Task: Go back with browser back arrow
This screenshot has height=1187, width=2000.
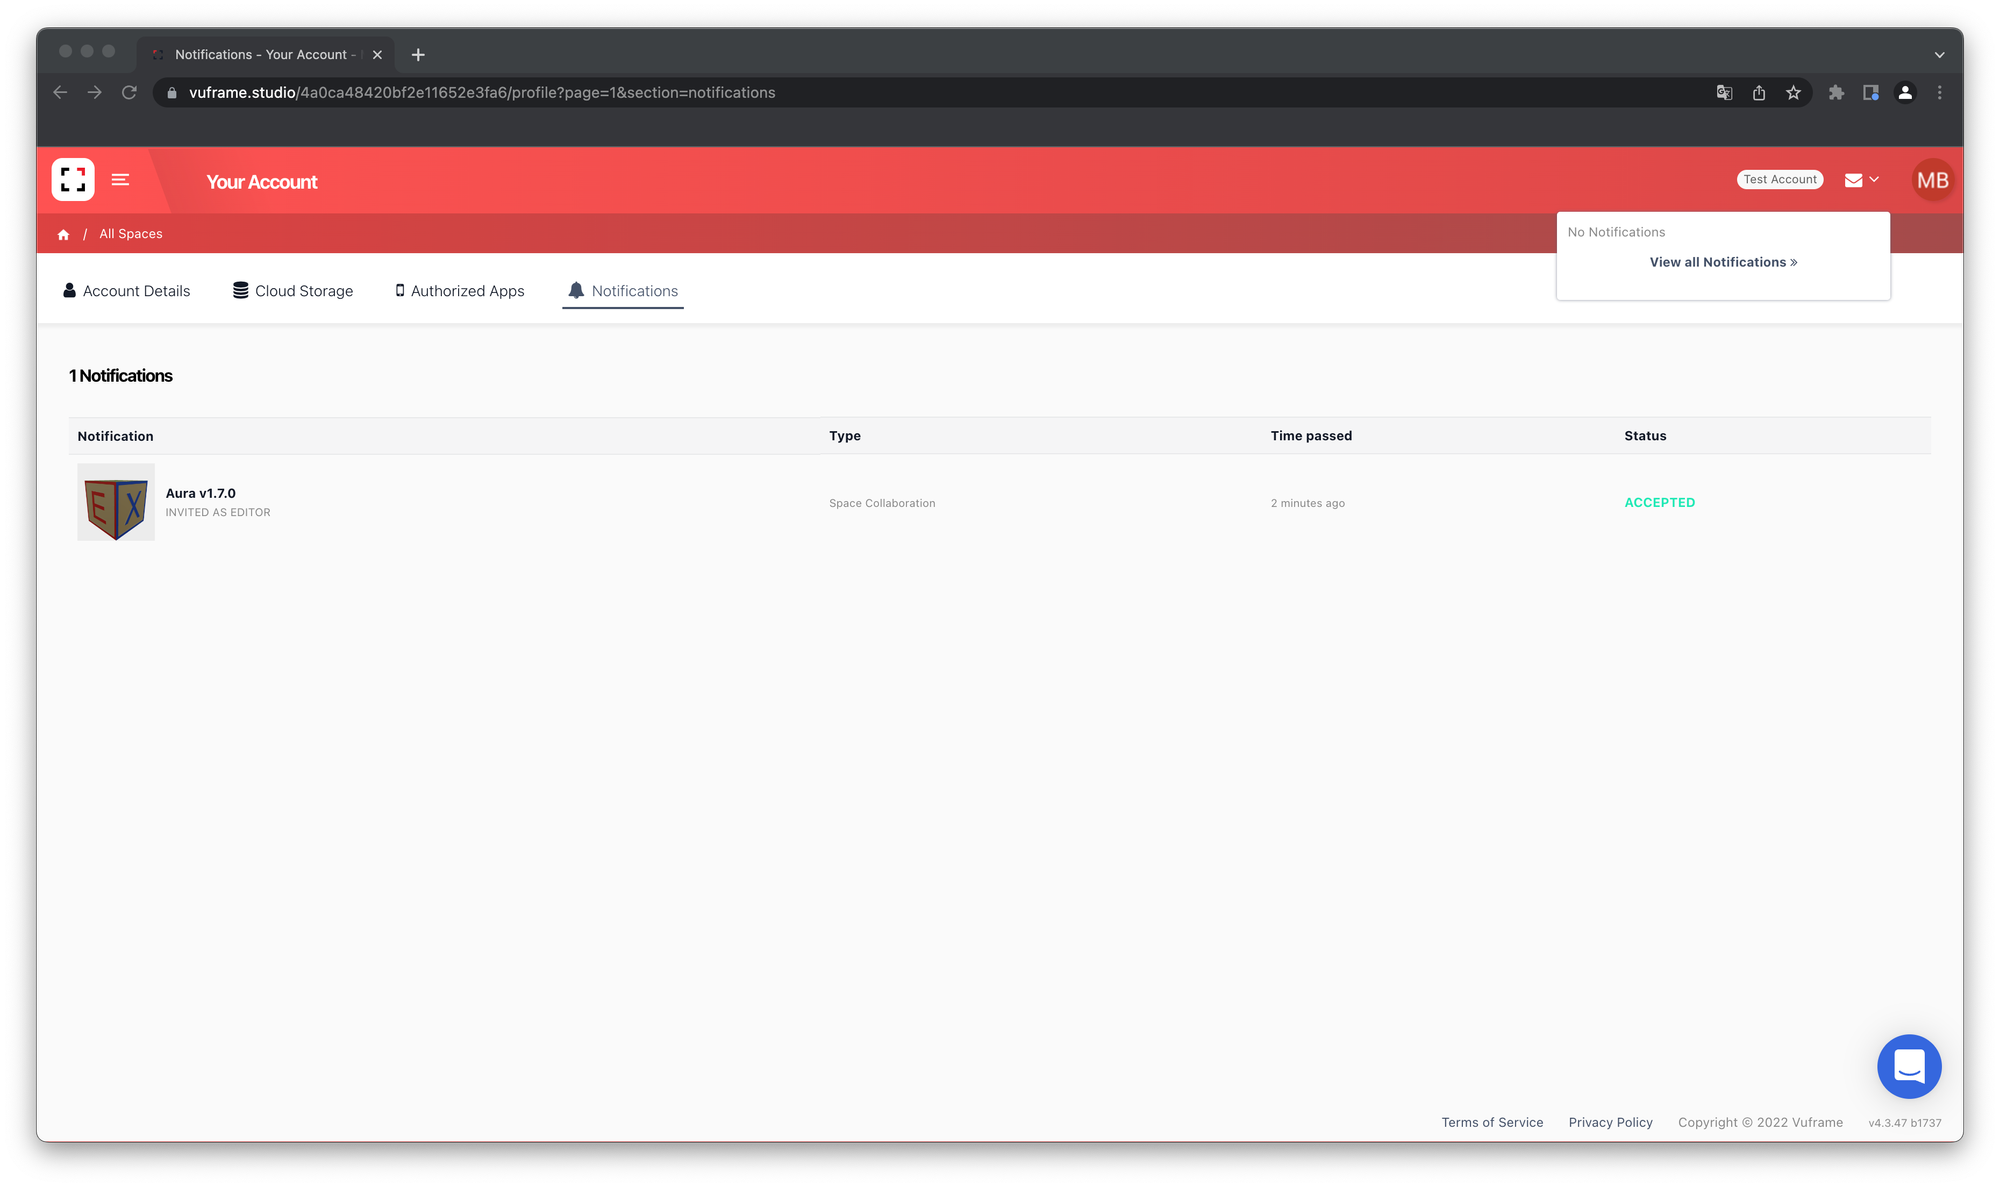Action: [60, 92]
